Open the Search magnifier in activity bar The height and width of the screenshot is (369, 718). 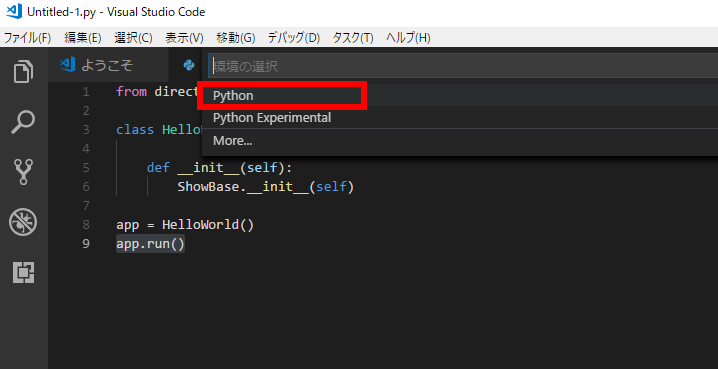pos(23,122)
